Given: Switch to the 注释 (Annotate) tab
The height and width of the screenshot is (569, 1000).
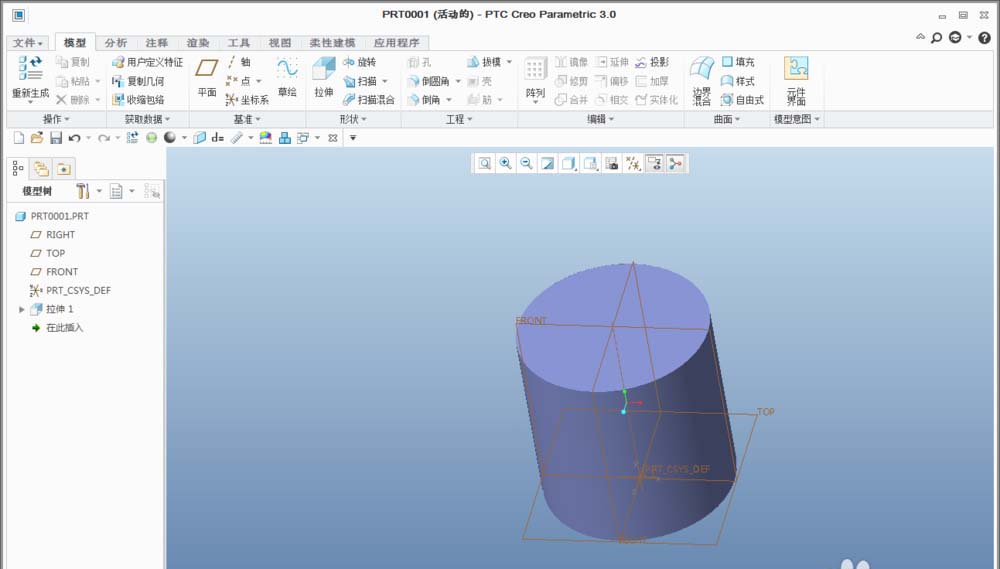Looking at the screenshot, I should pos(156,43).
